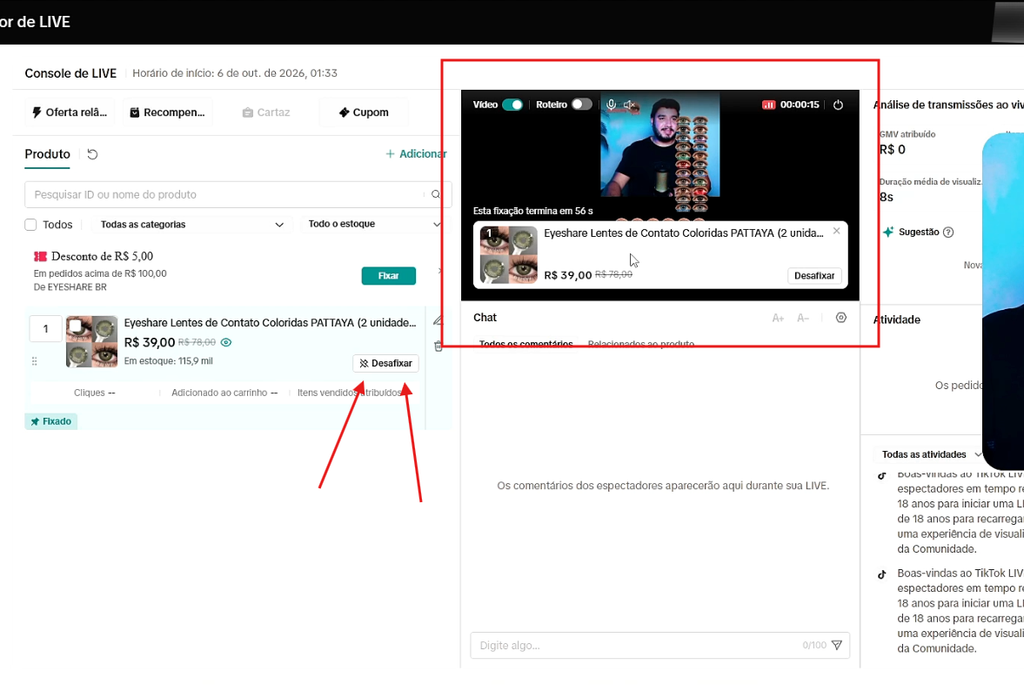Screen dimensions: 1024x686
Task: Increase chat font size with A+
Action: click(x=778, y=318)
